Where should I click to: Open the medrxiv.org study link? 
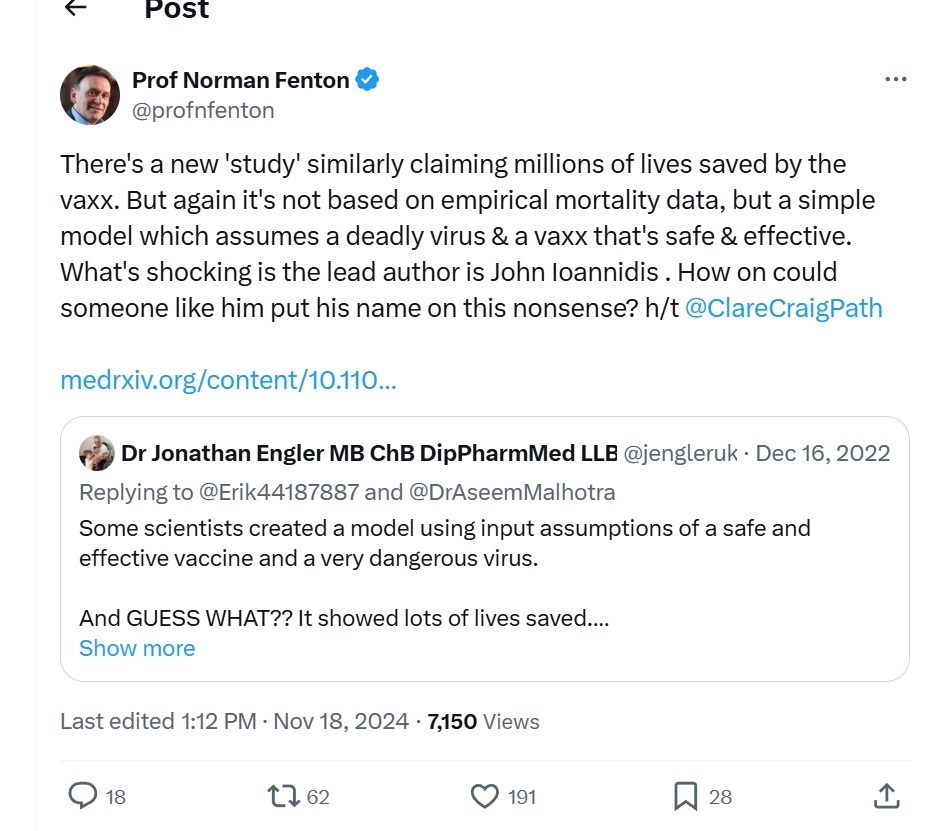coord(228,380)
